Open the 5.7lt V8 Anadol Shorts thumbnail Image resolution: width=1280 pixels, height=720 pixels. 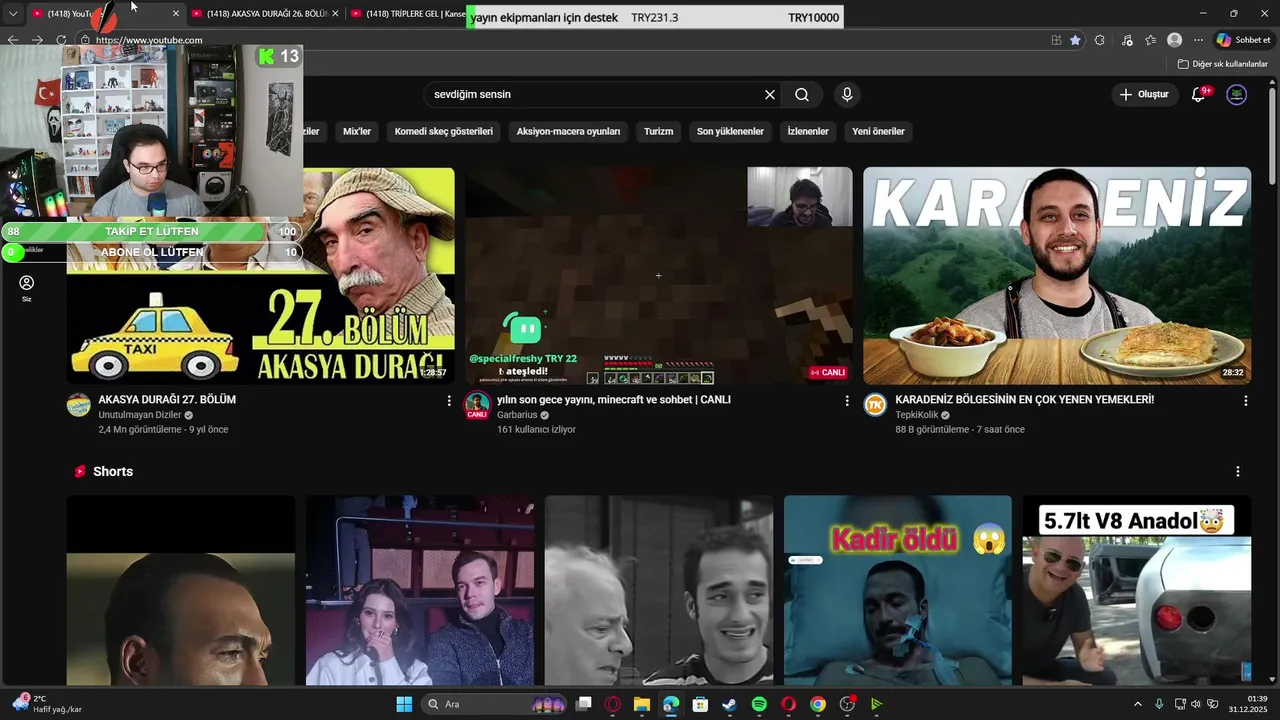click(x=1137, y=591)
